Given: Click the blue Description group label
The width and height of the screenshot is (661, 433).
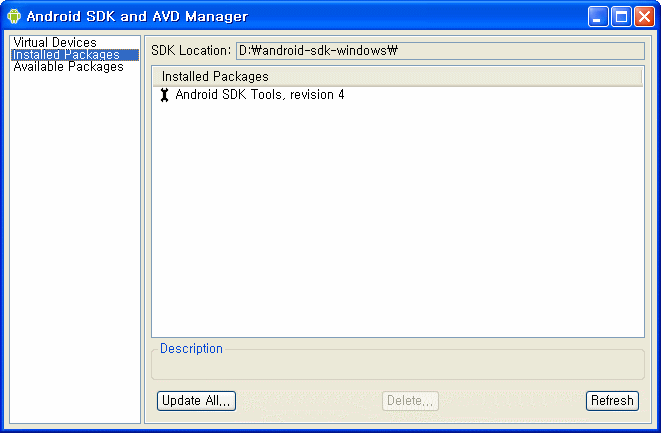Looking at the screenshot, I should pos(191,349).
